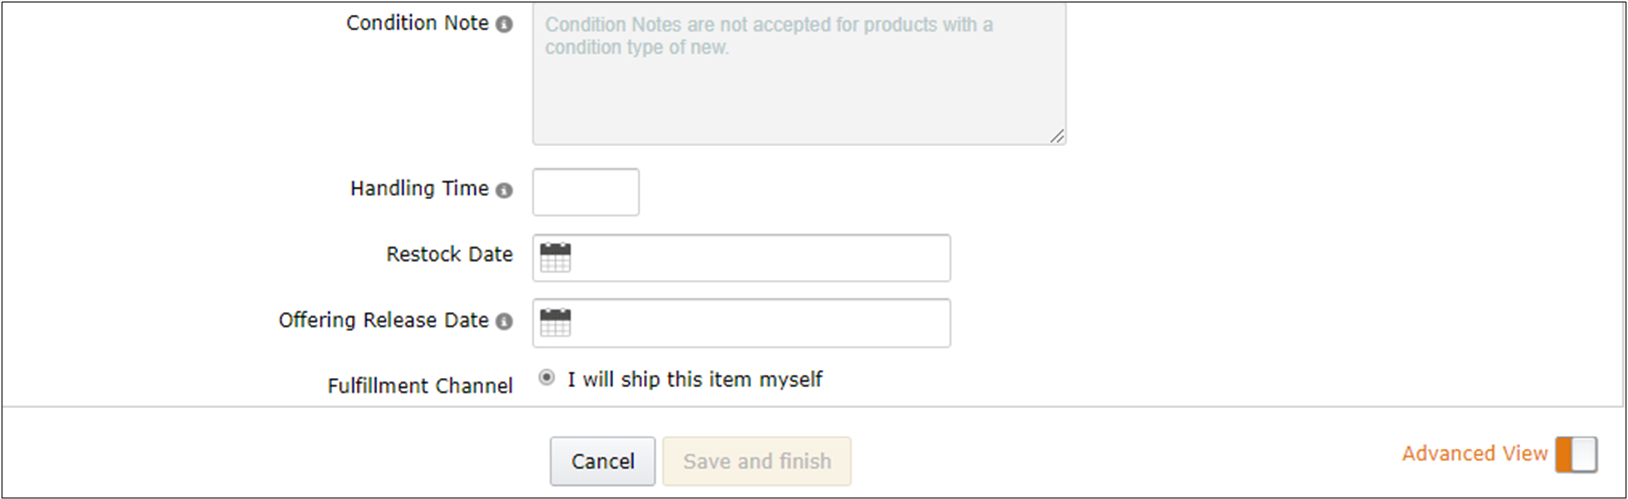Click the Fulfillment Channel label

(420, 386)
